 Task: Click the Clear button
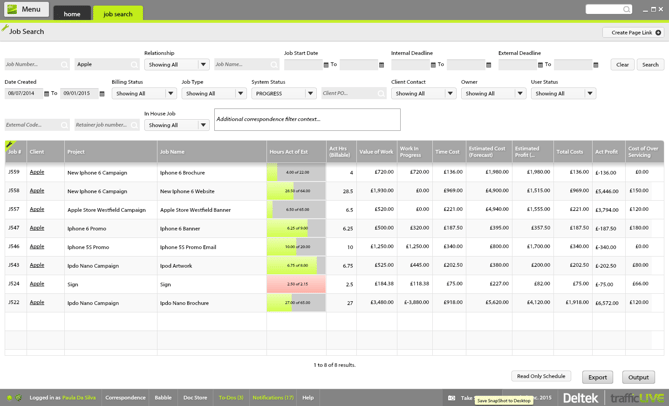[622, 65]
